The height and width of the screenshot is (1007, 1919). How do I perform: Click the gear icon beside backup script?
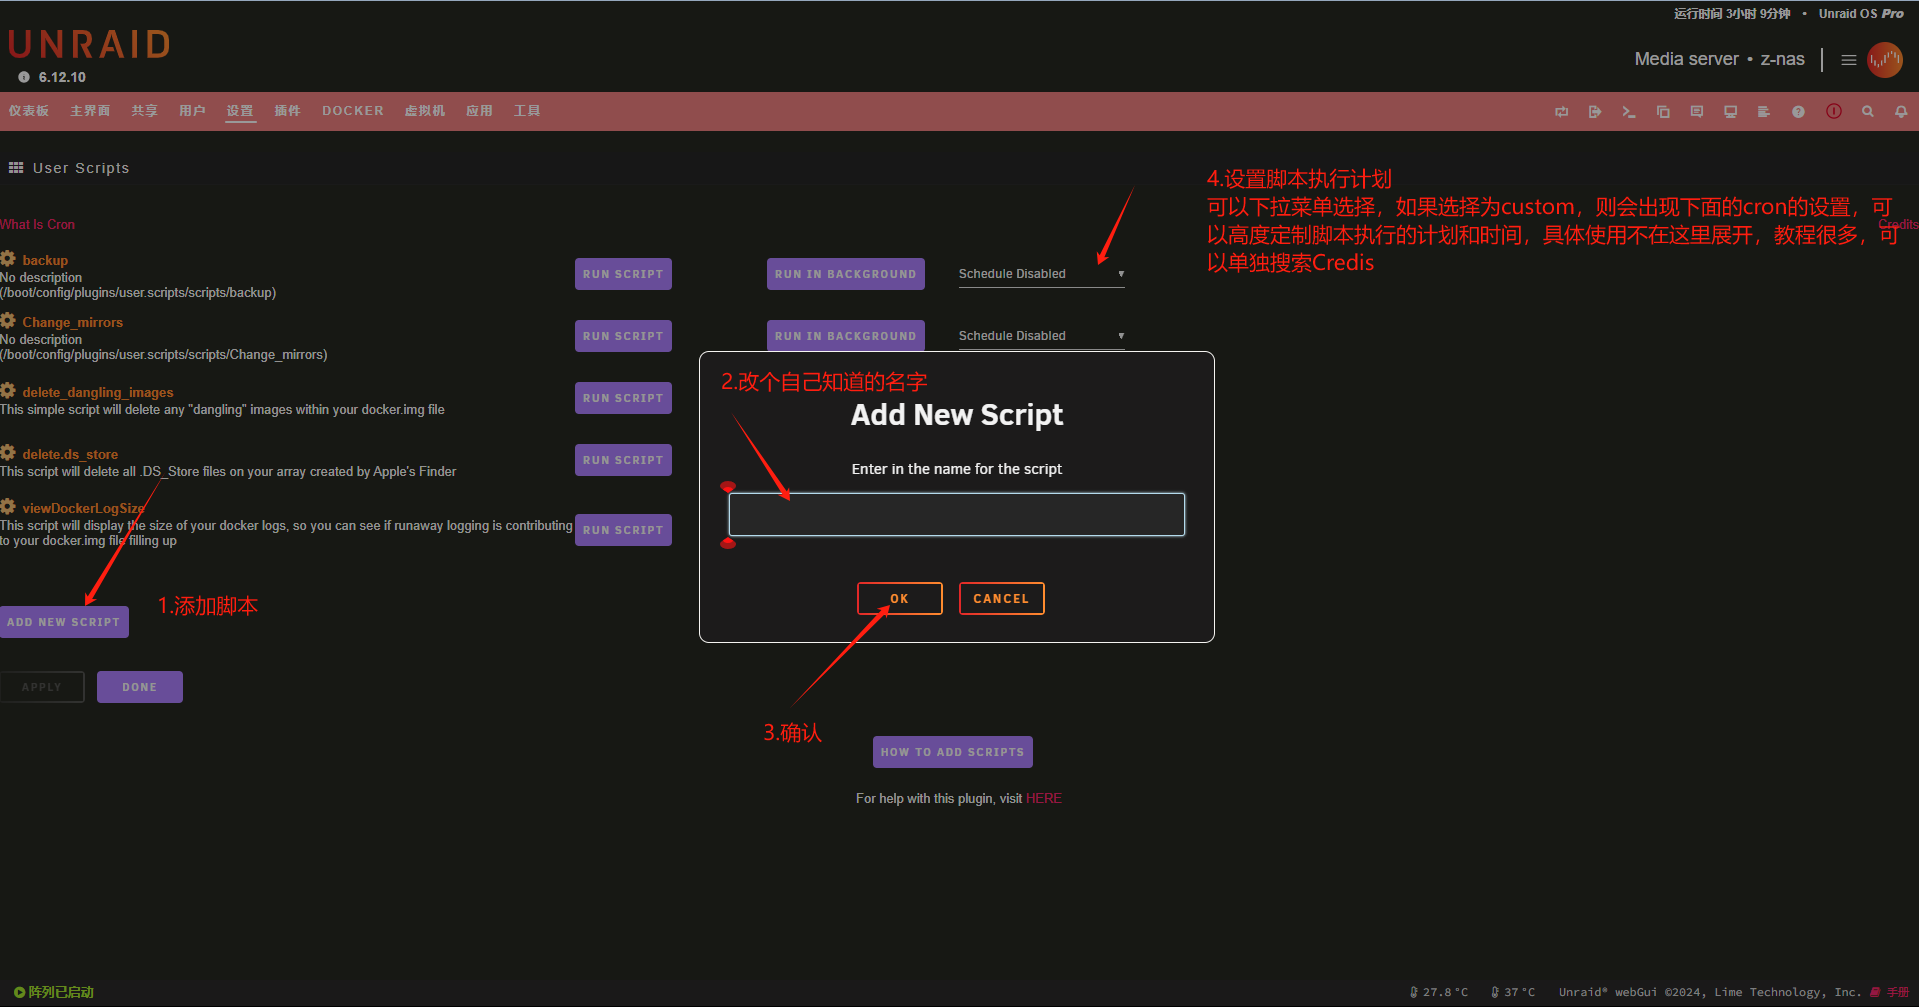(9, 259)
